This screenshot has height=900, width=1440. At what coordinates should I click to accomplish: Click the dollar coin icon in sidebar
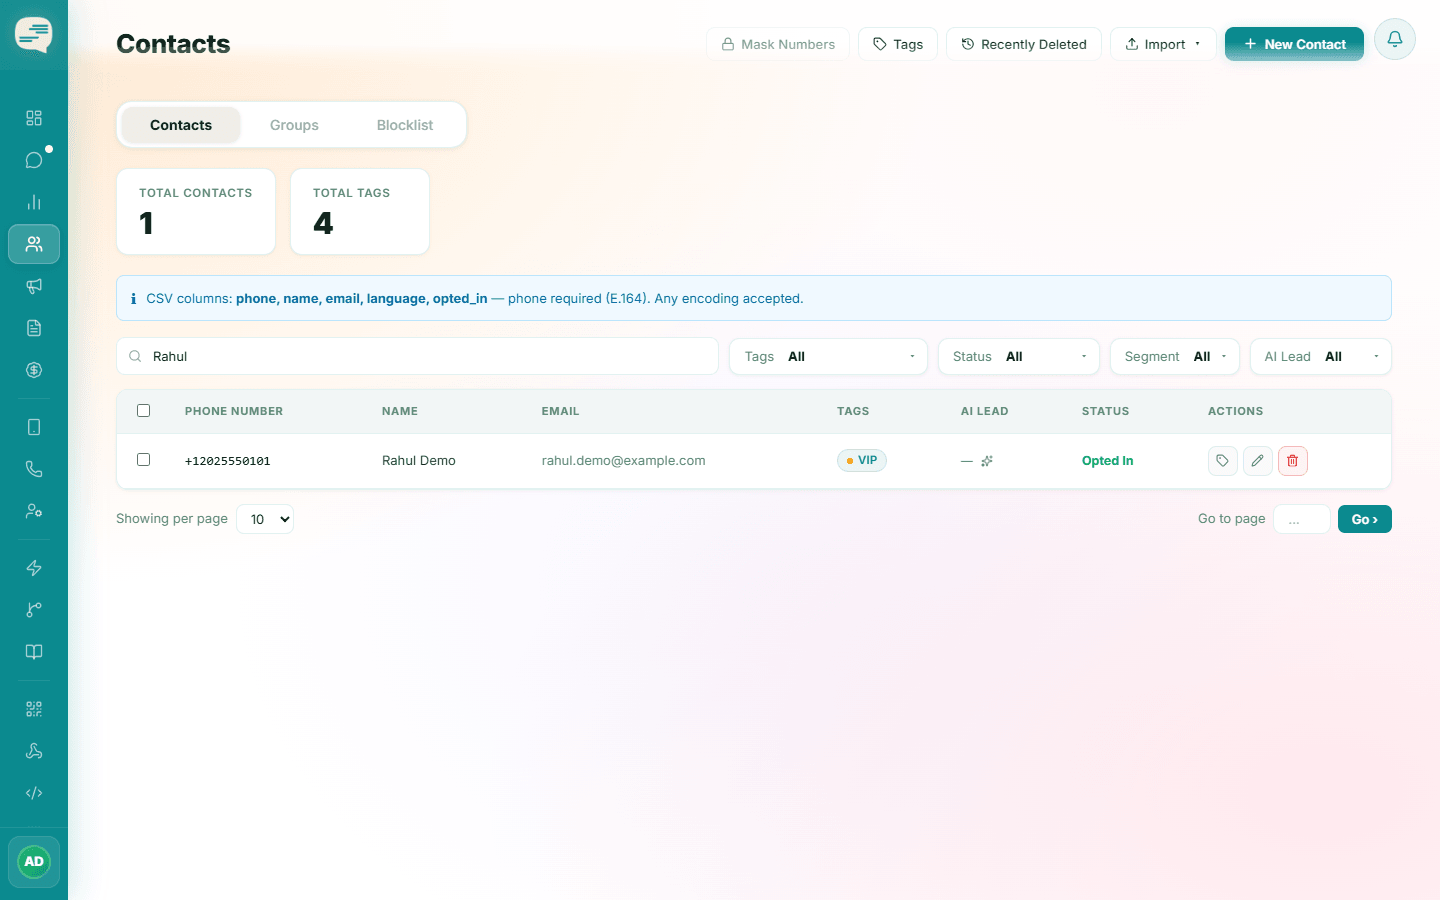pos(34,370)
